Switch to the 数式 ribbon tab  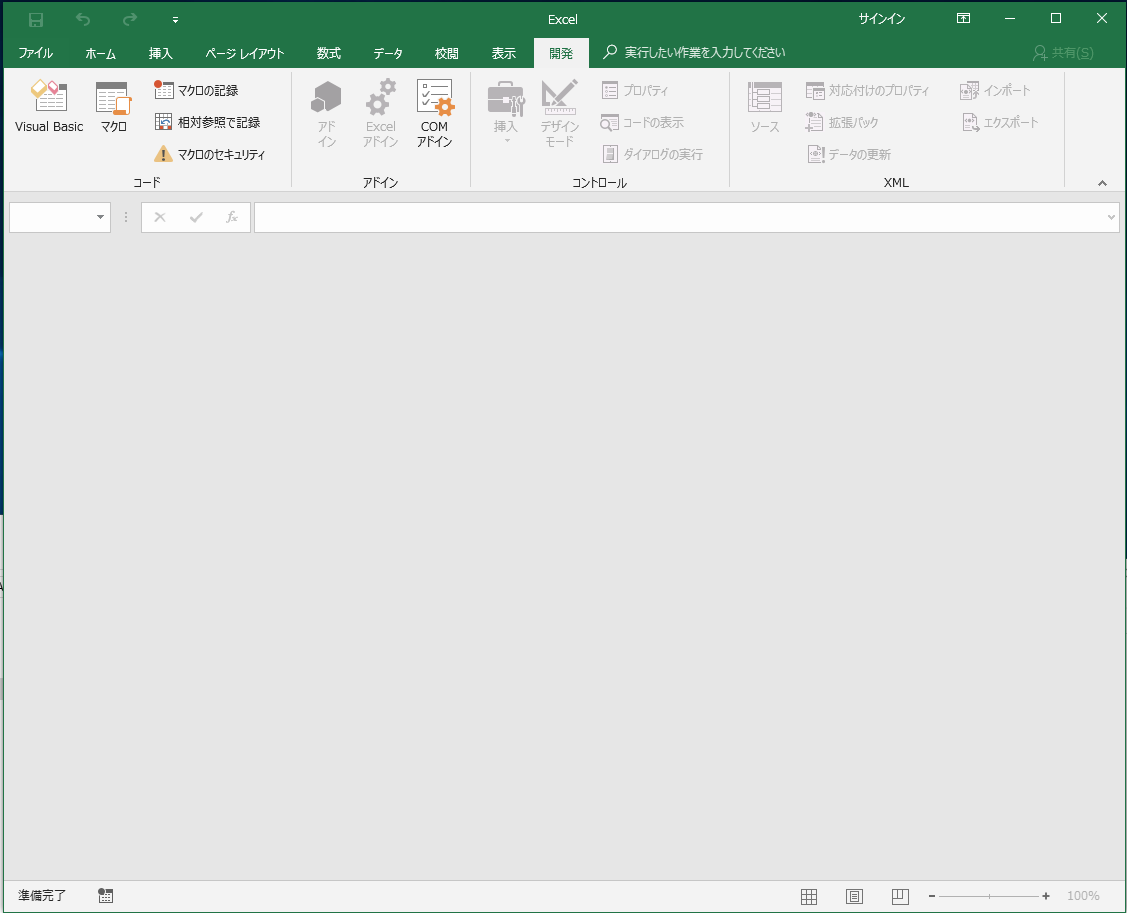click(x=328, y=53)
